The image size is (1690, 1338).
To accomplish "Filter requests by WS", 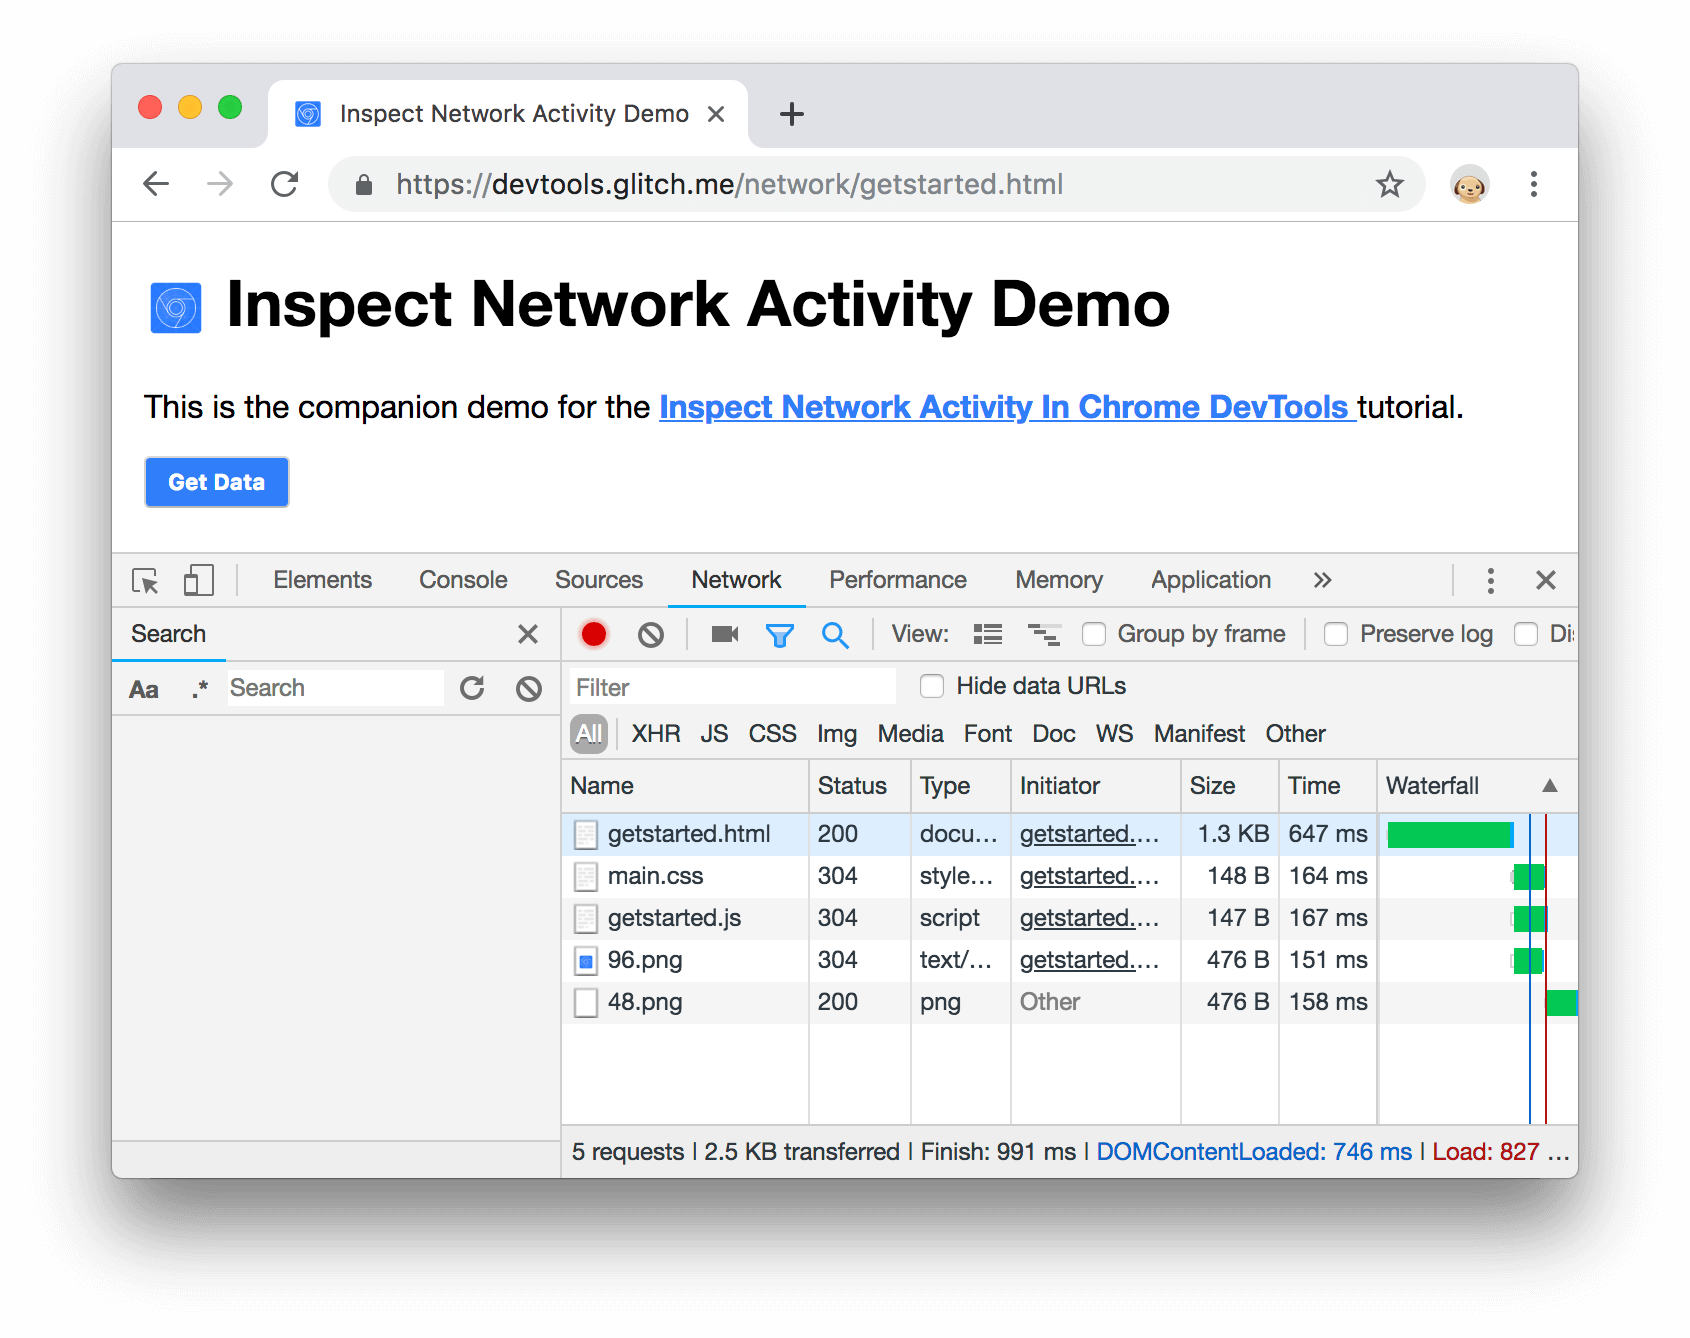I will point(1114,734).
